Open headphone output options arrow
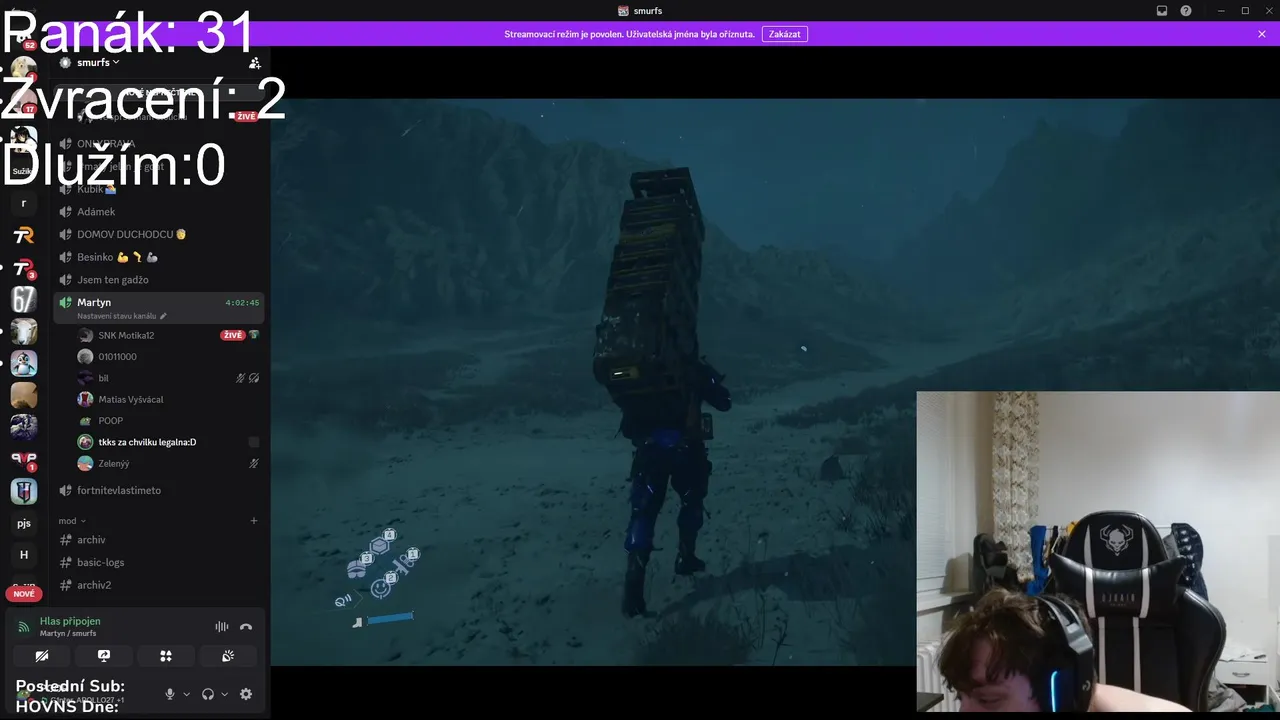 tap(224, 694)
